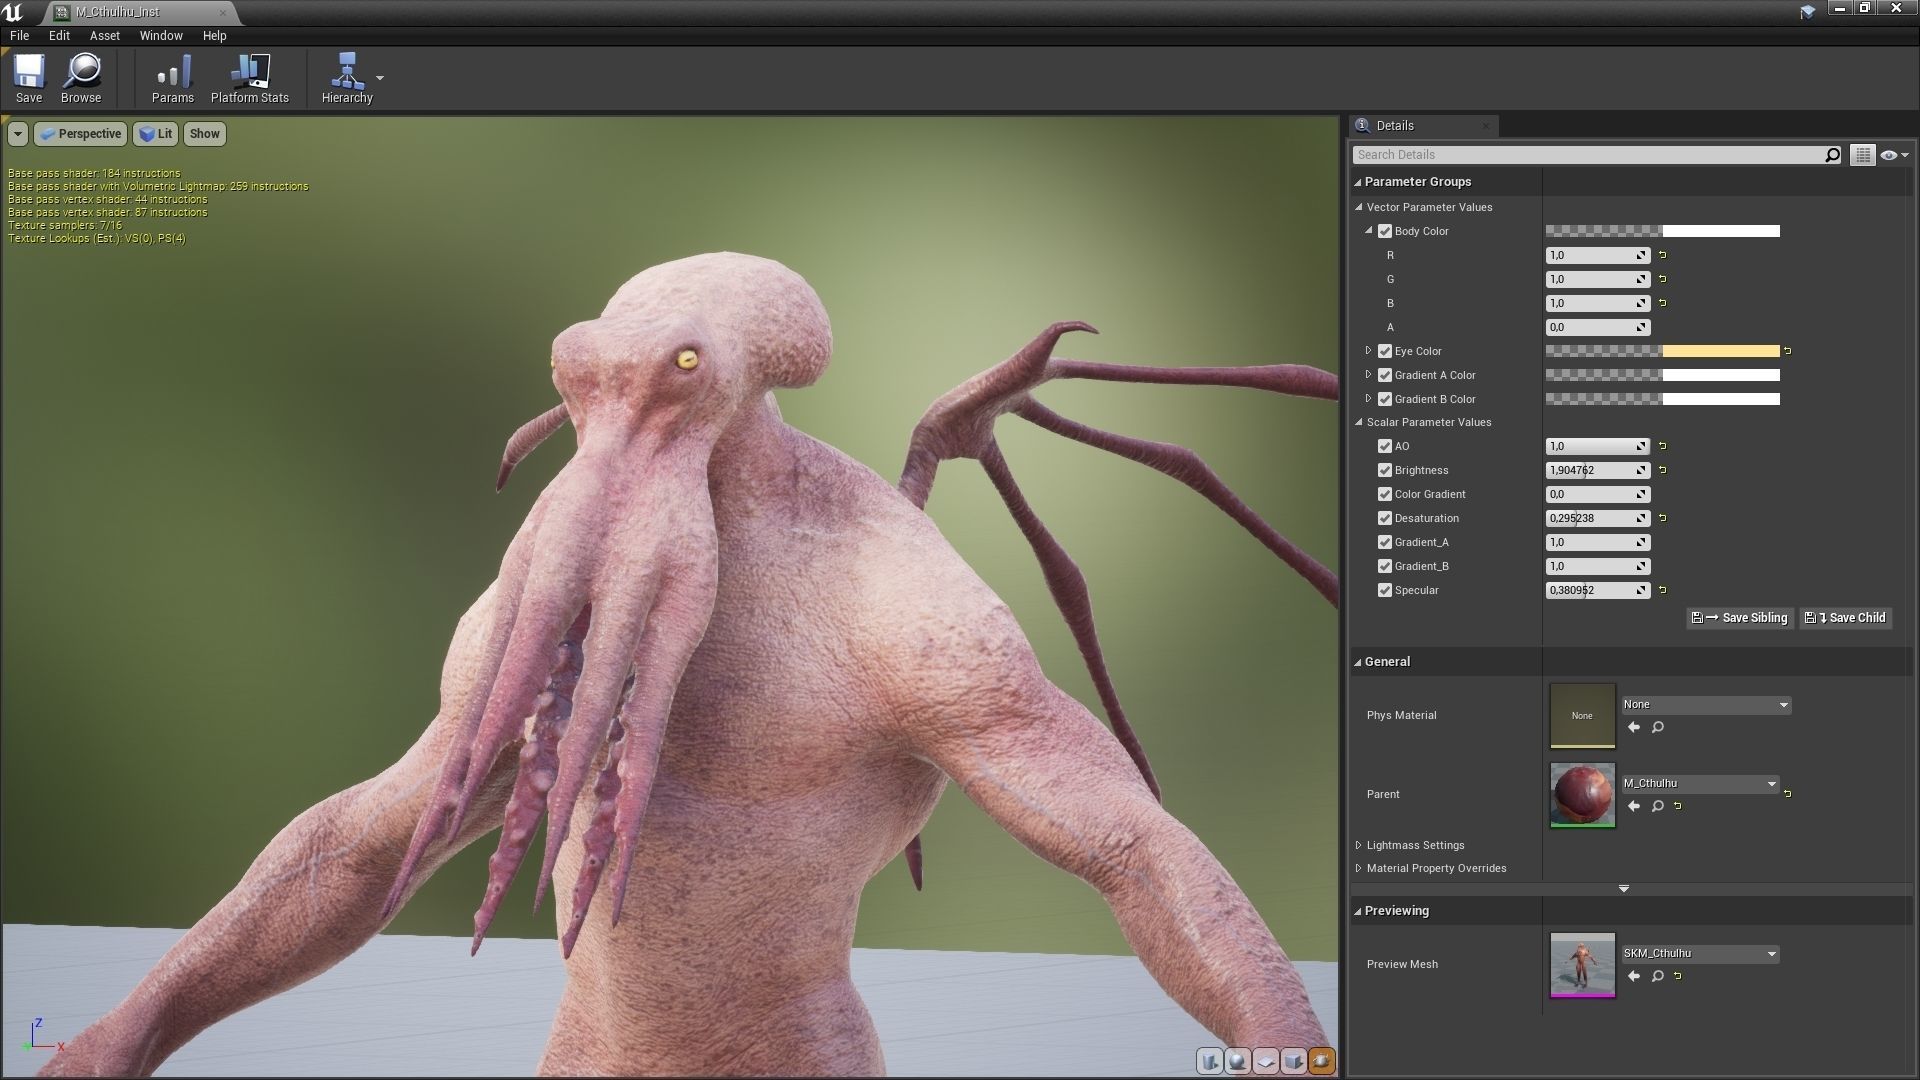Click the Save Sibling button

pos(1740,618)
